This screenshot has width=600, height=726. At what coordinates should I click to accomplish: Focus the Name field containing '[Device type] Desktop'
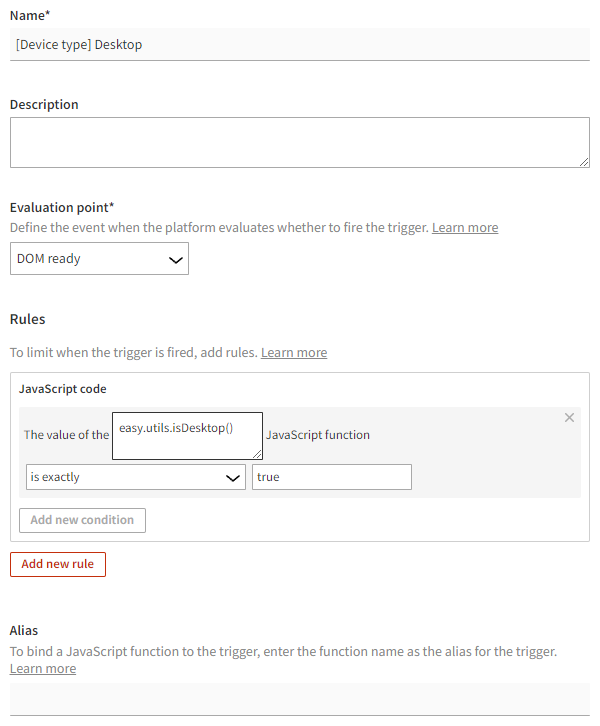[300, 45]
